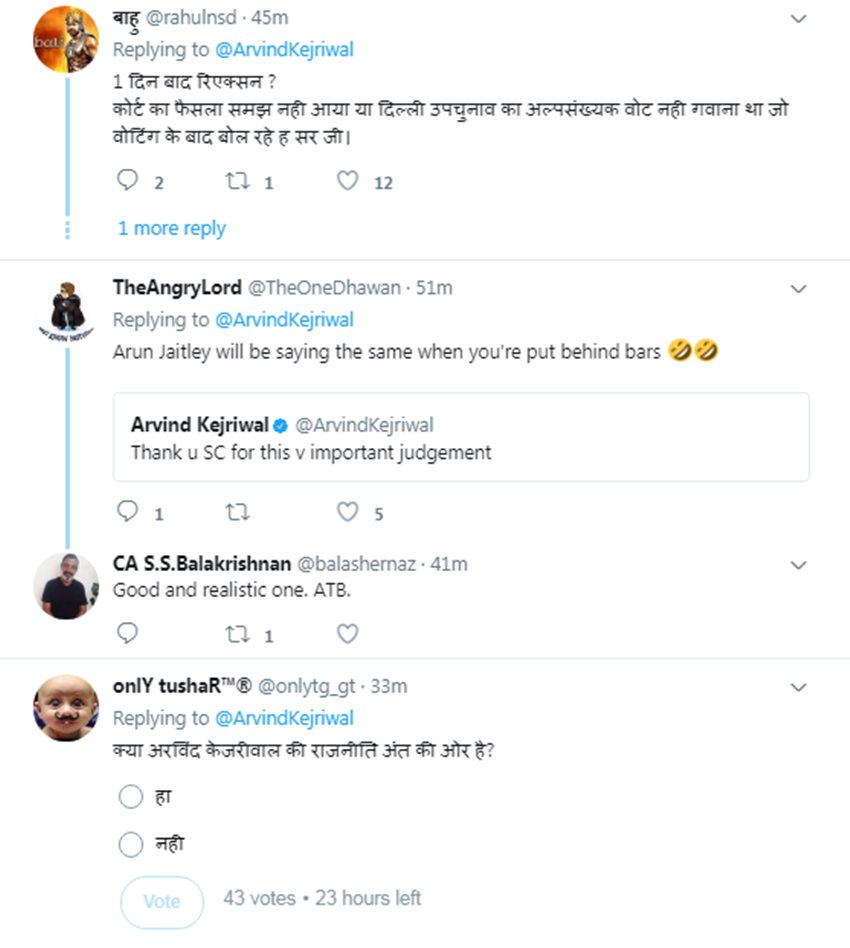Image resolution: width=850 pixels, height=948 pixels.
Task: Click onlY tushaR's baby avatar thumbnail
Action: [66, 707]
